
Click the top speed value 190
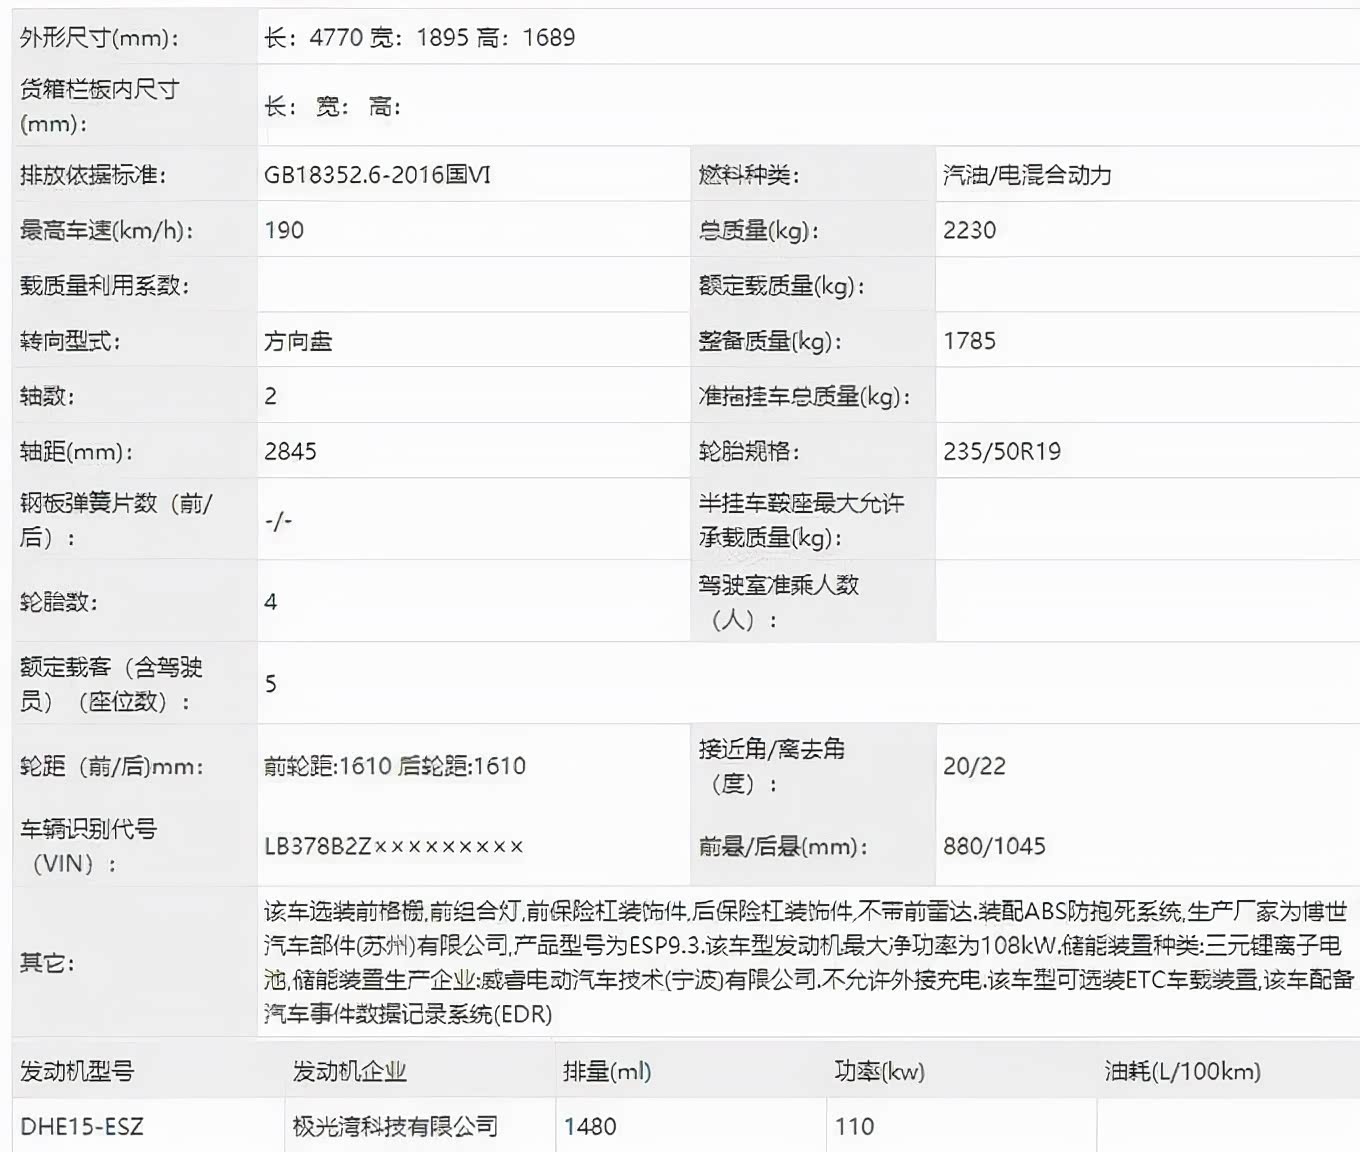(x=284, y=230)
